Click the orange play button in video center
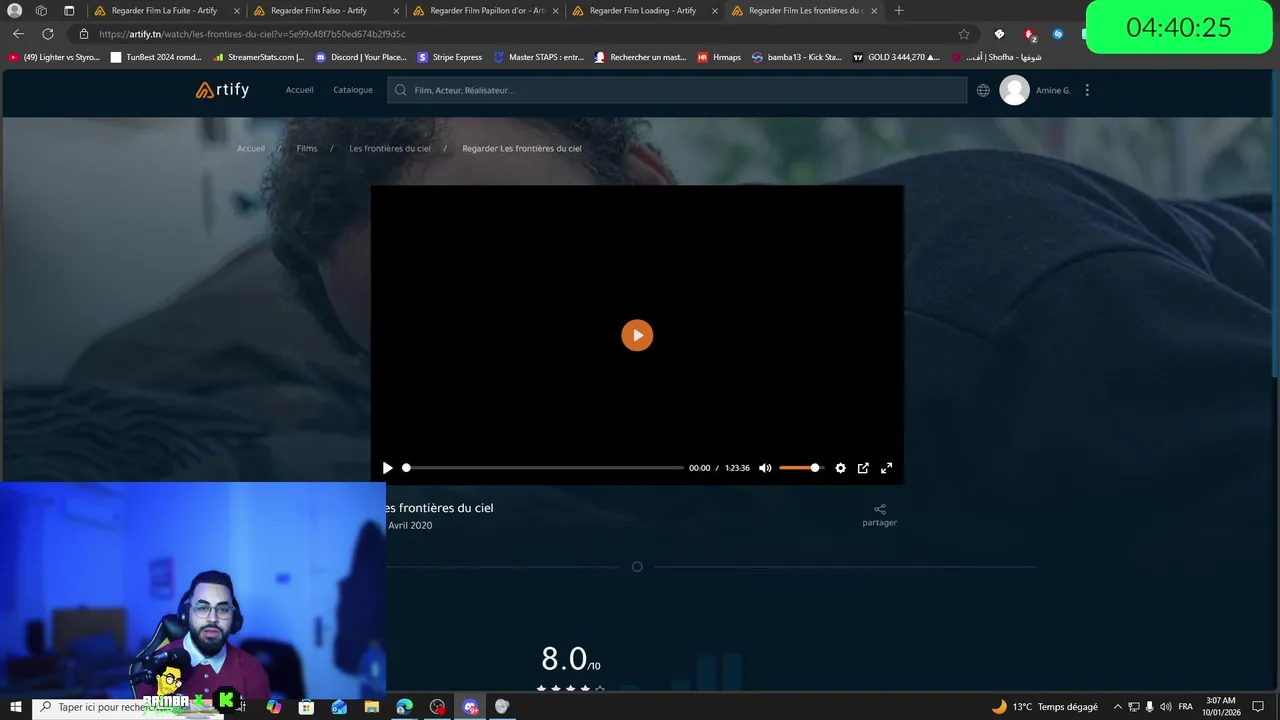 point(637,335)
